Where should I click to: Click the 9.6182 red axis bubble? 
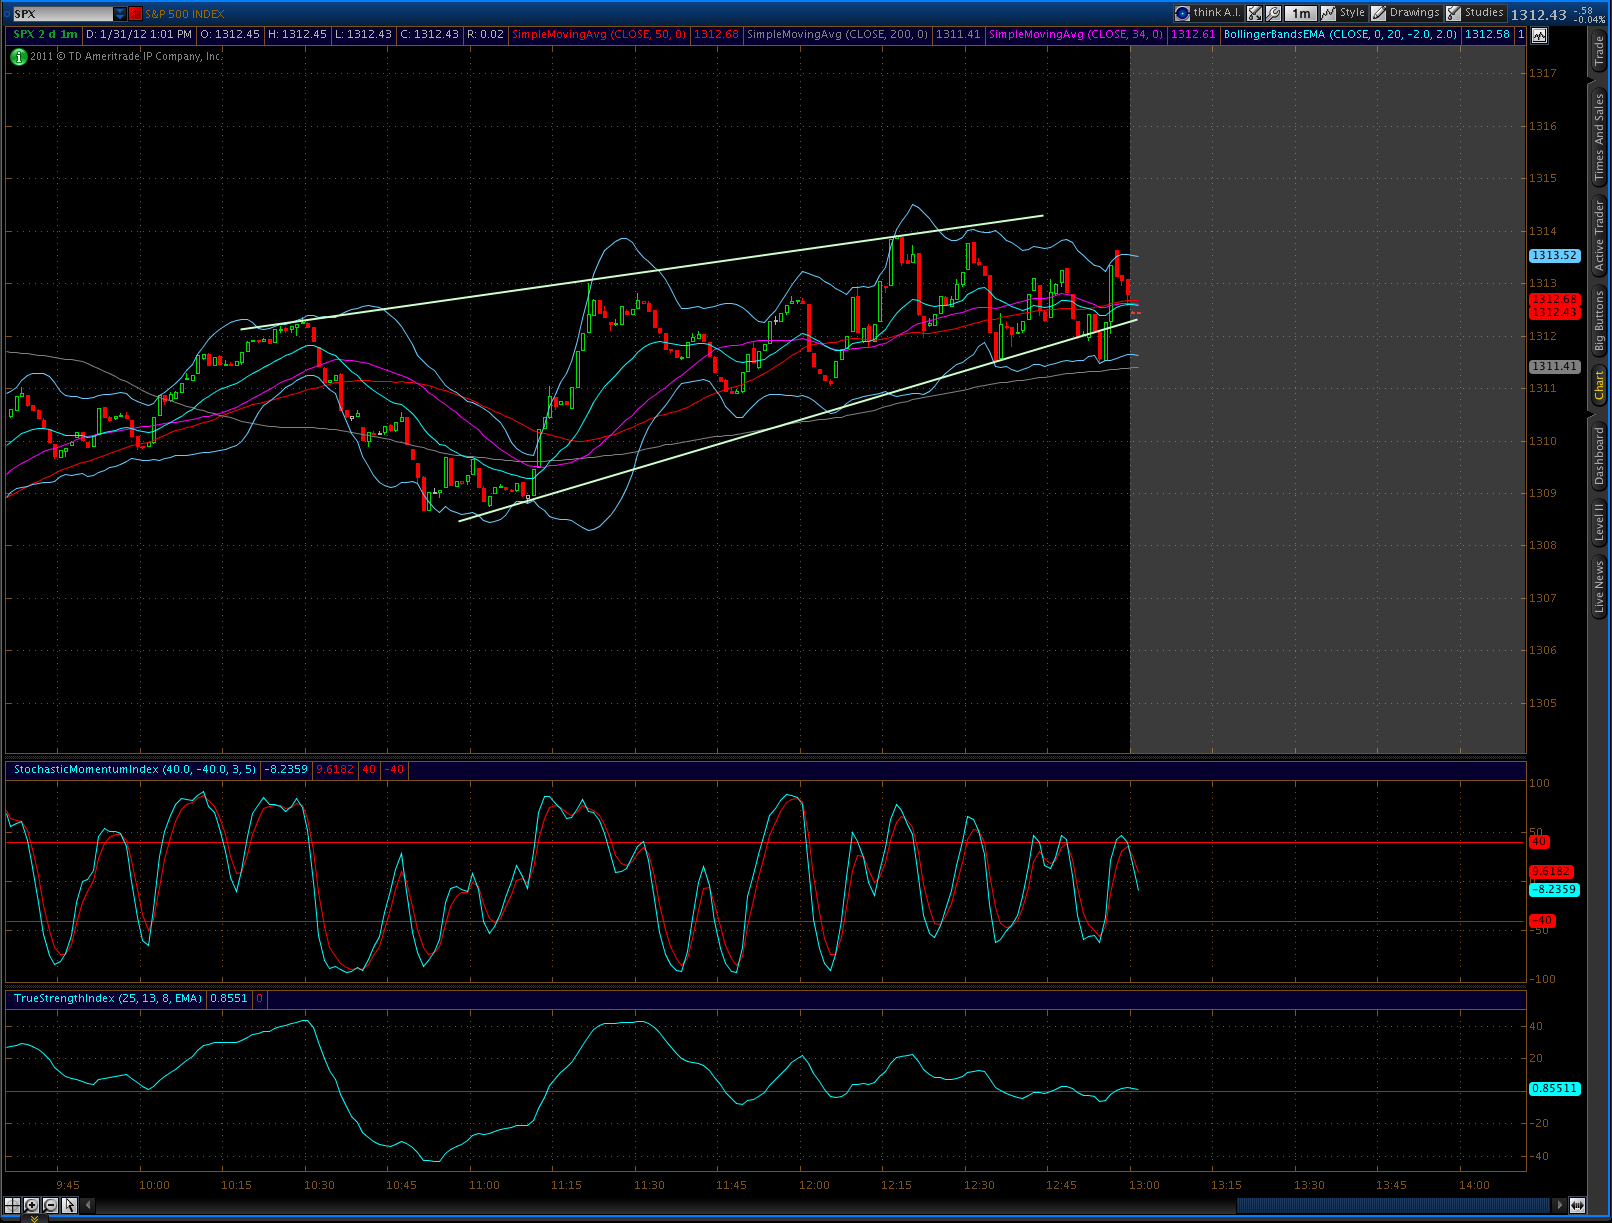pyautogui.click(x=1551, y=872)
